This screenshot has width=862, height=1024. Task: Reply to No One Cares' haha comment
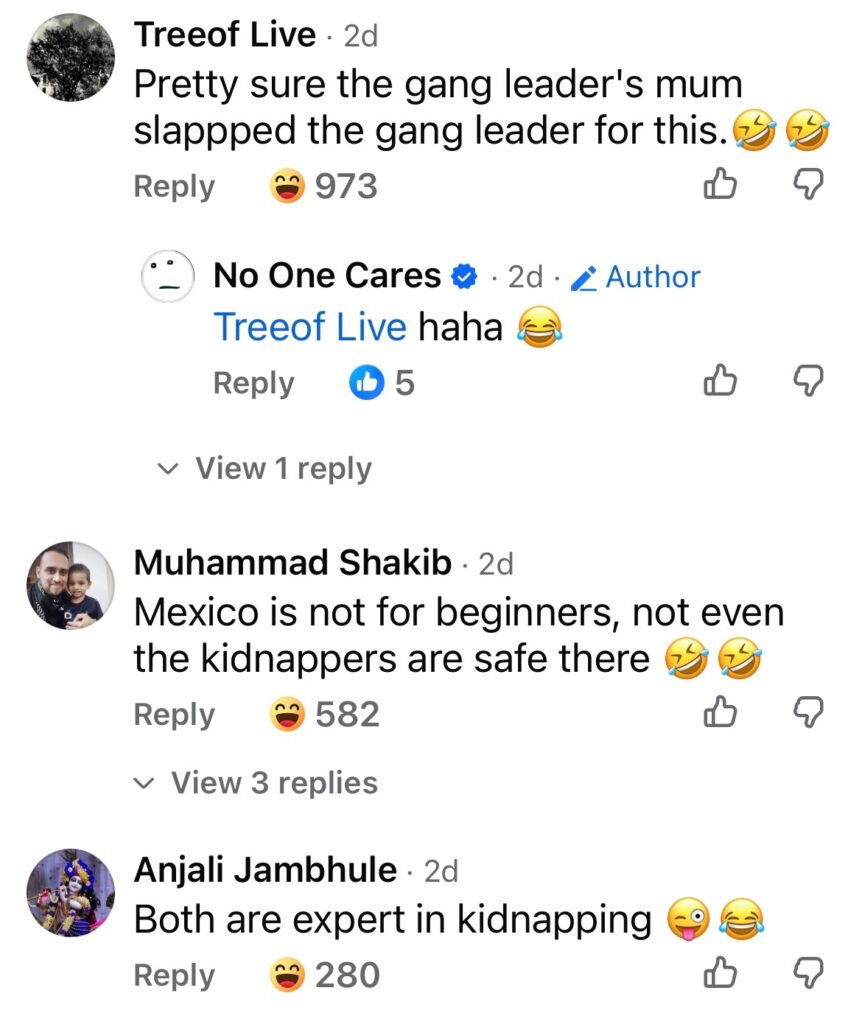(x=253, y=383)
